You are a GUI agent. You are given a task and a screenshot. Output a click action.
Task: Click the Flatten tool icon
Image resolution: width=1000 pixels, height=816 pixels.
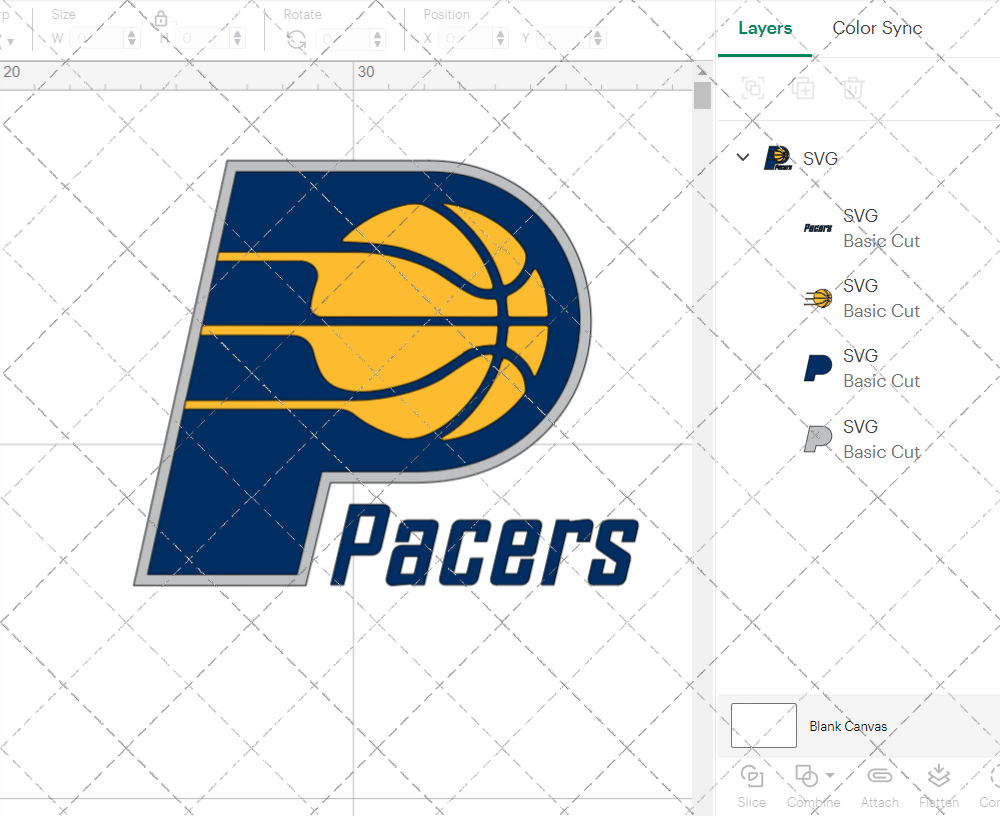pos(939,776)
